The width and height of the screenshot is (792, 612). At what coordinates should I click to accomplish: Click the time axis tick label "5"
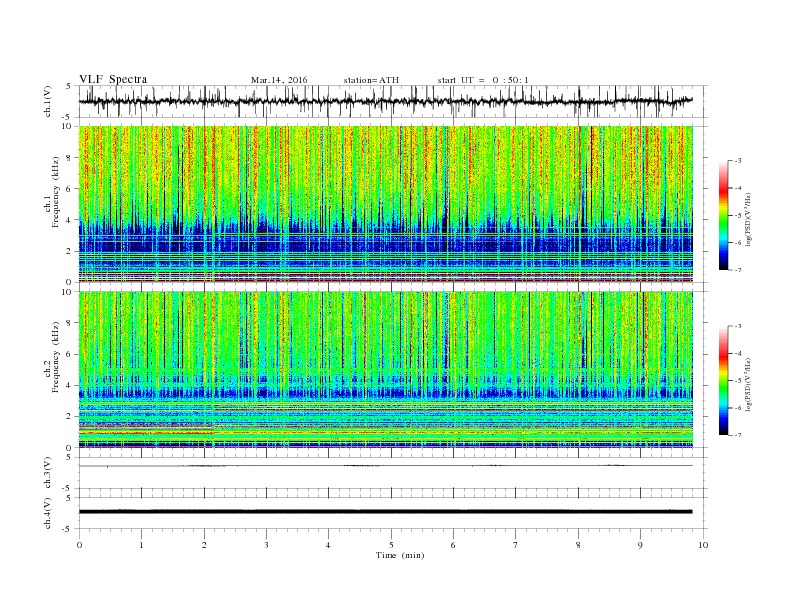coord(391,545)
